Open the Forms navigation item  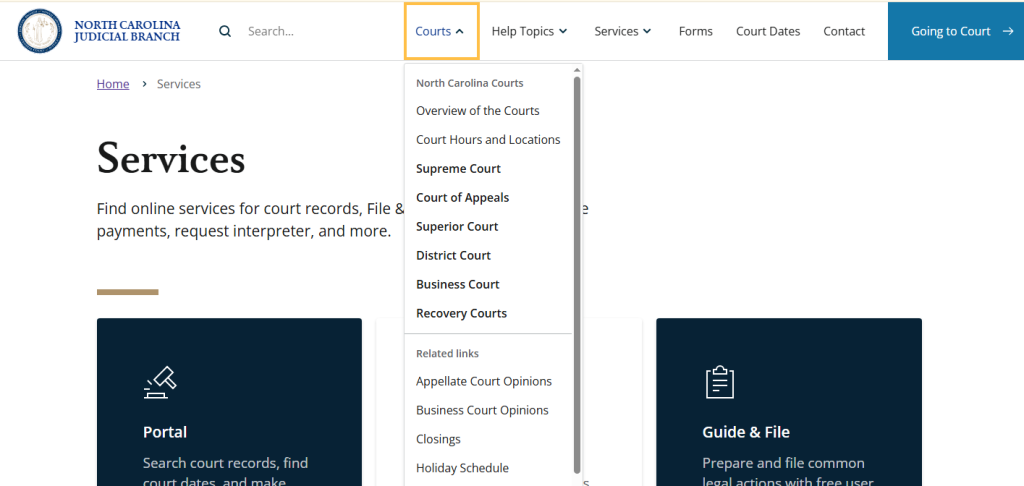[x=695, y=31]
